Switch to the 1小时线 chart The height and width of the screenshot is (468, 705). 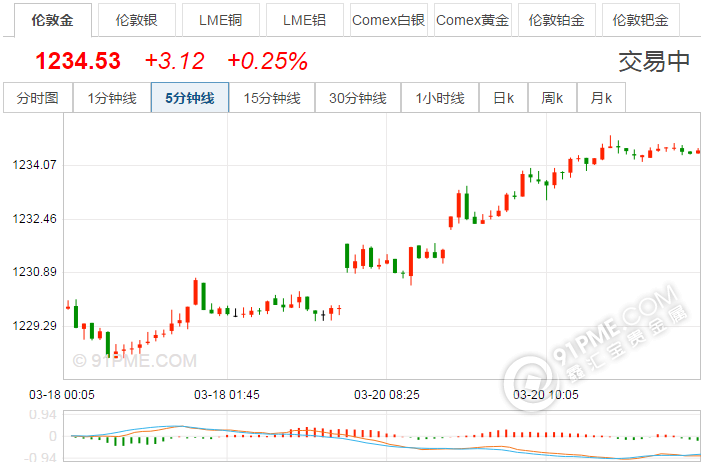(440, 98)
